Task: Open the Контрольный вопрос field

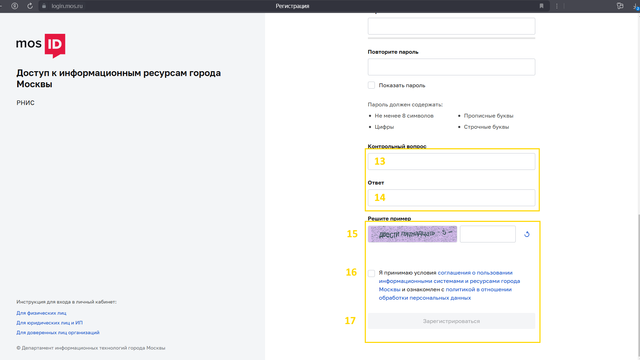Action: (x=451, y=162)
